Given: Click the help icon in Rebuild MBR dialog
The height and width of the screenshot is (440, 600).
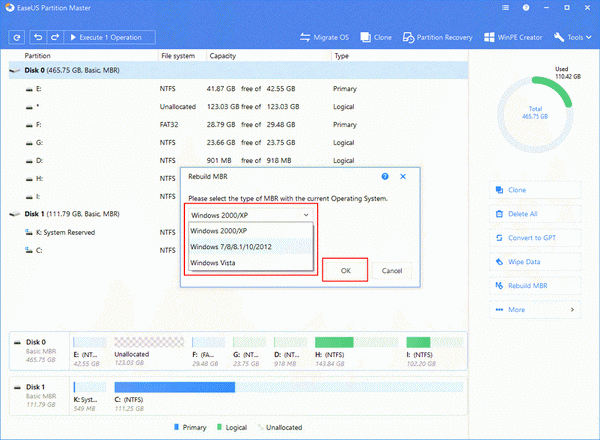Looking at the screenshot, I should (386, 175).
